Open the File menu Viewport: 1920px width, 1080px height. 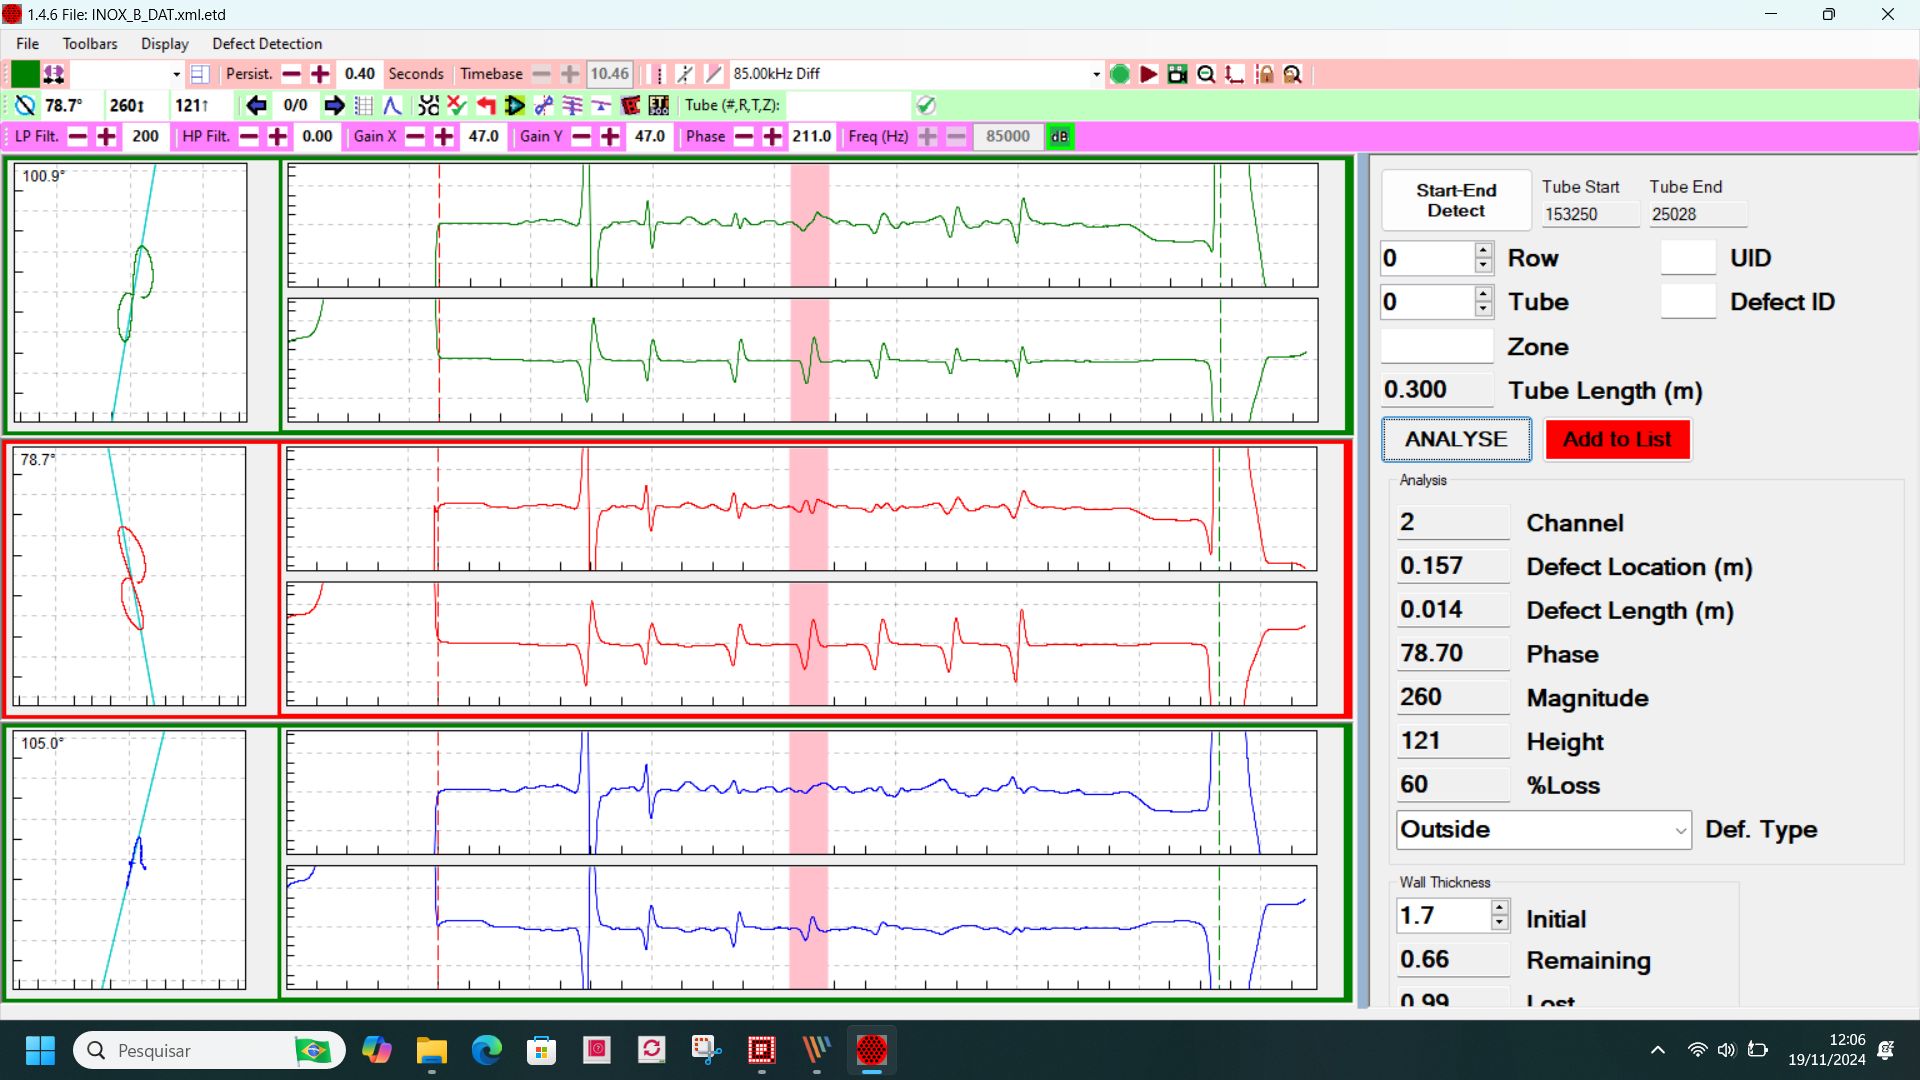[28, 44]
